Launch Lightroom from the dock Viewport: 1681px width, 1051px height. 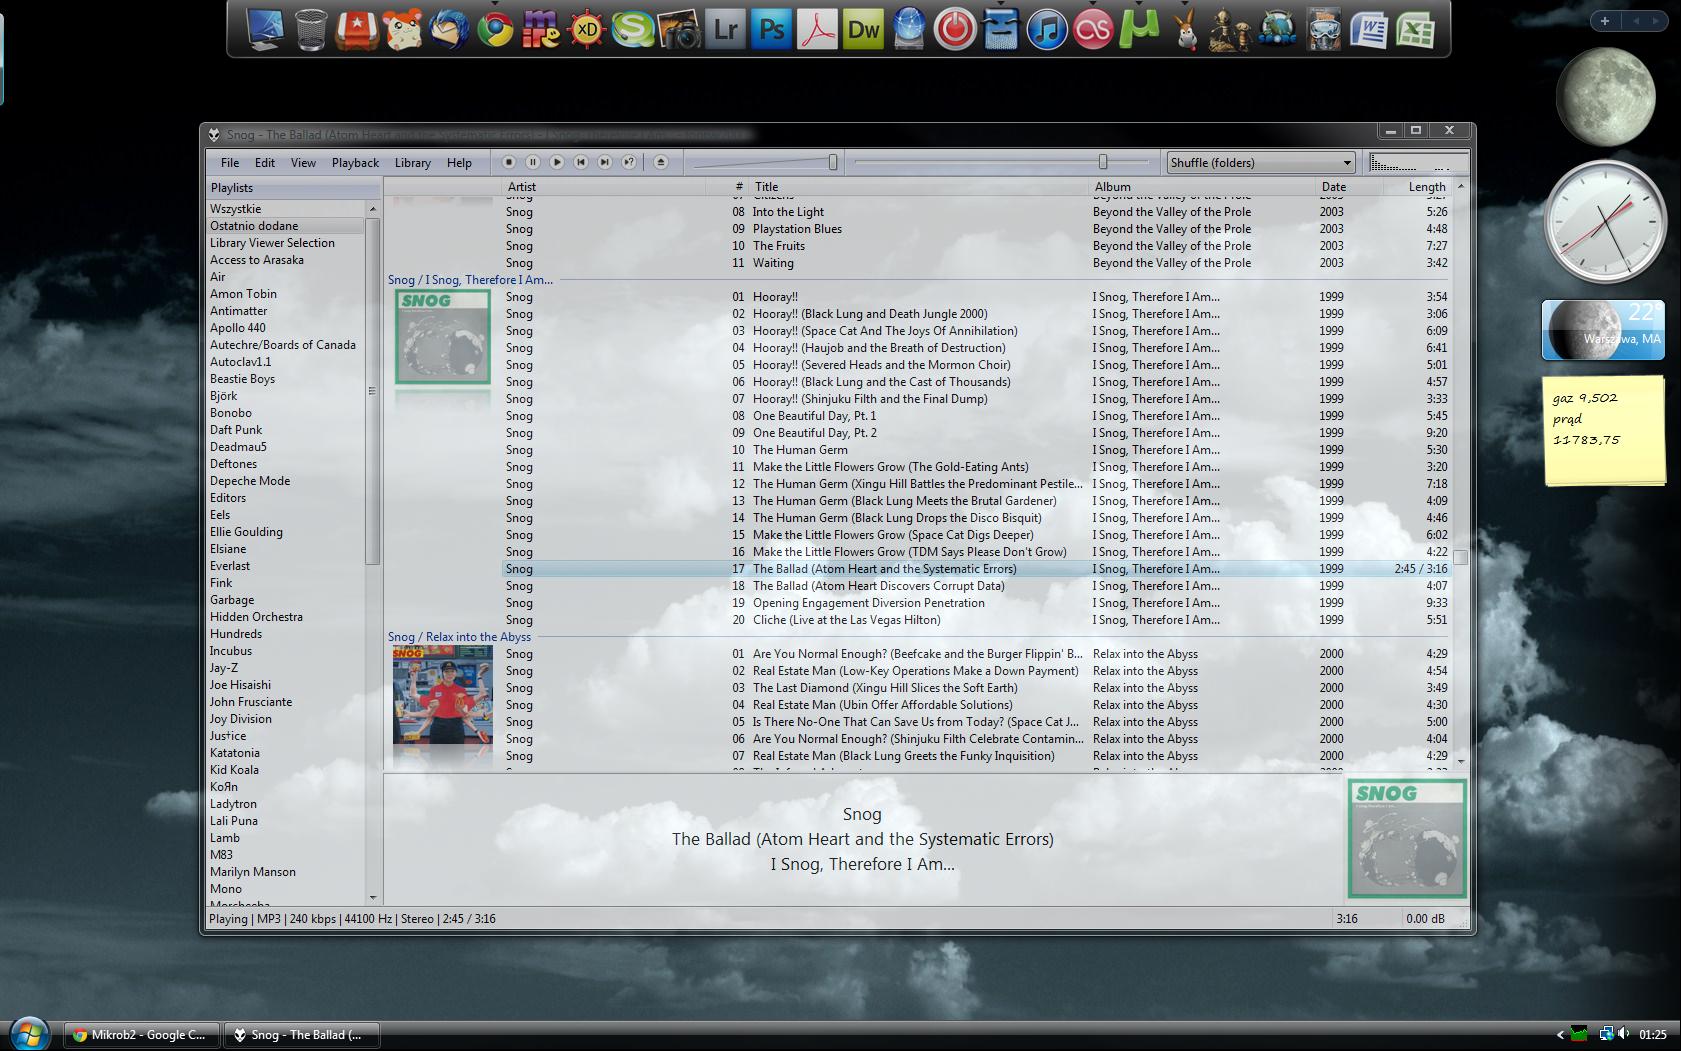tap(725, 29)
